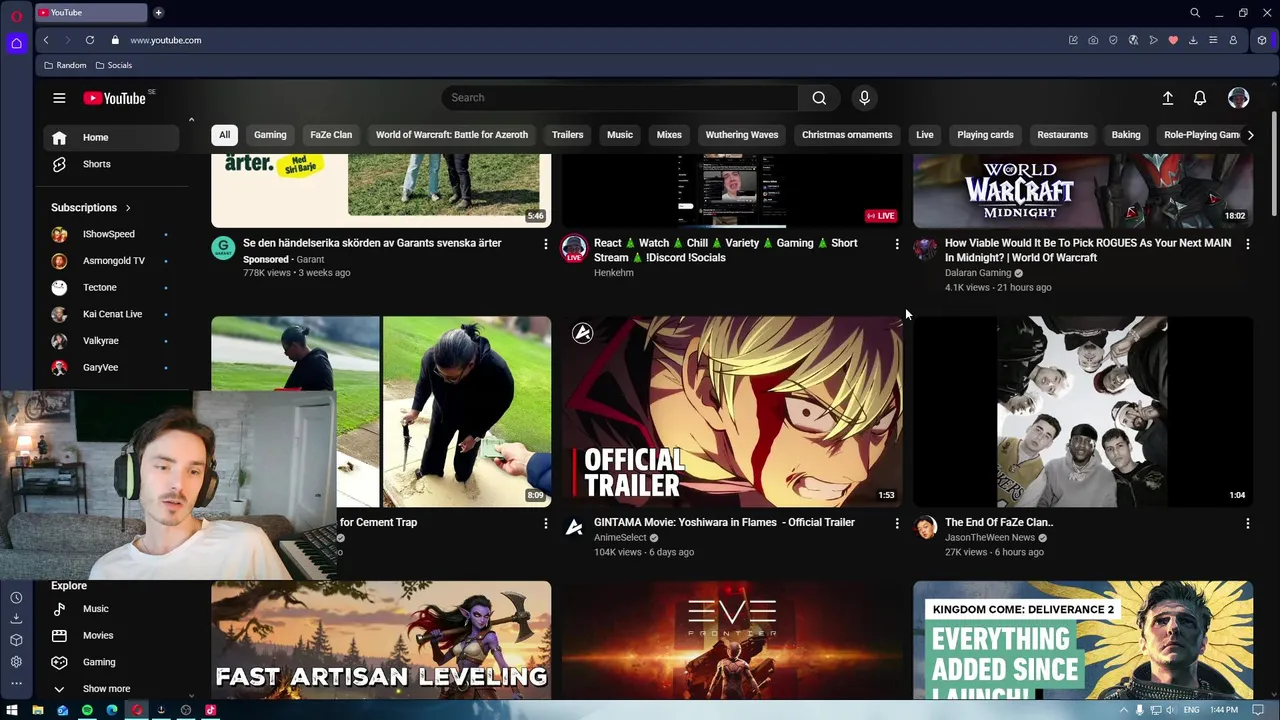Click the YouTube search input field
Viewport: 1280px width, 720px height.
point(620,98)
